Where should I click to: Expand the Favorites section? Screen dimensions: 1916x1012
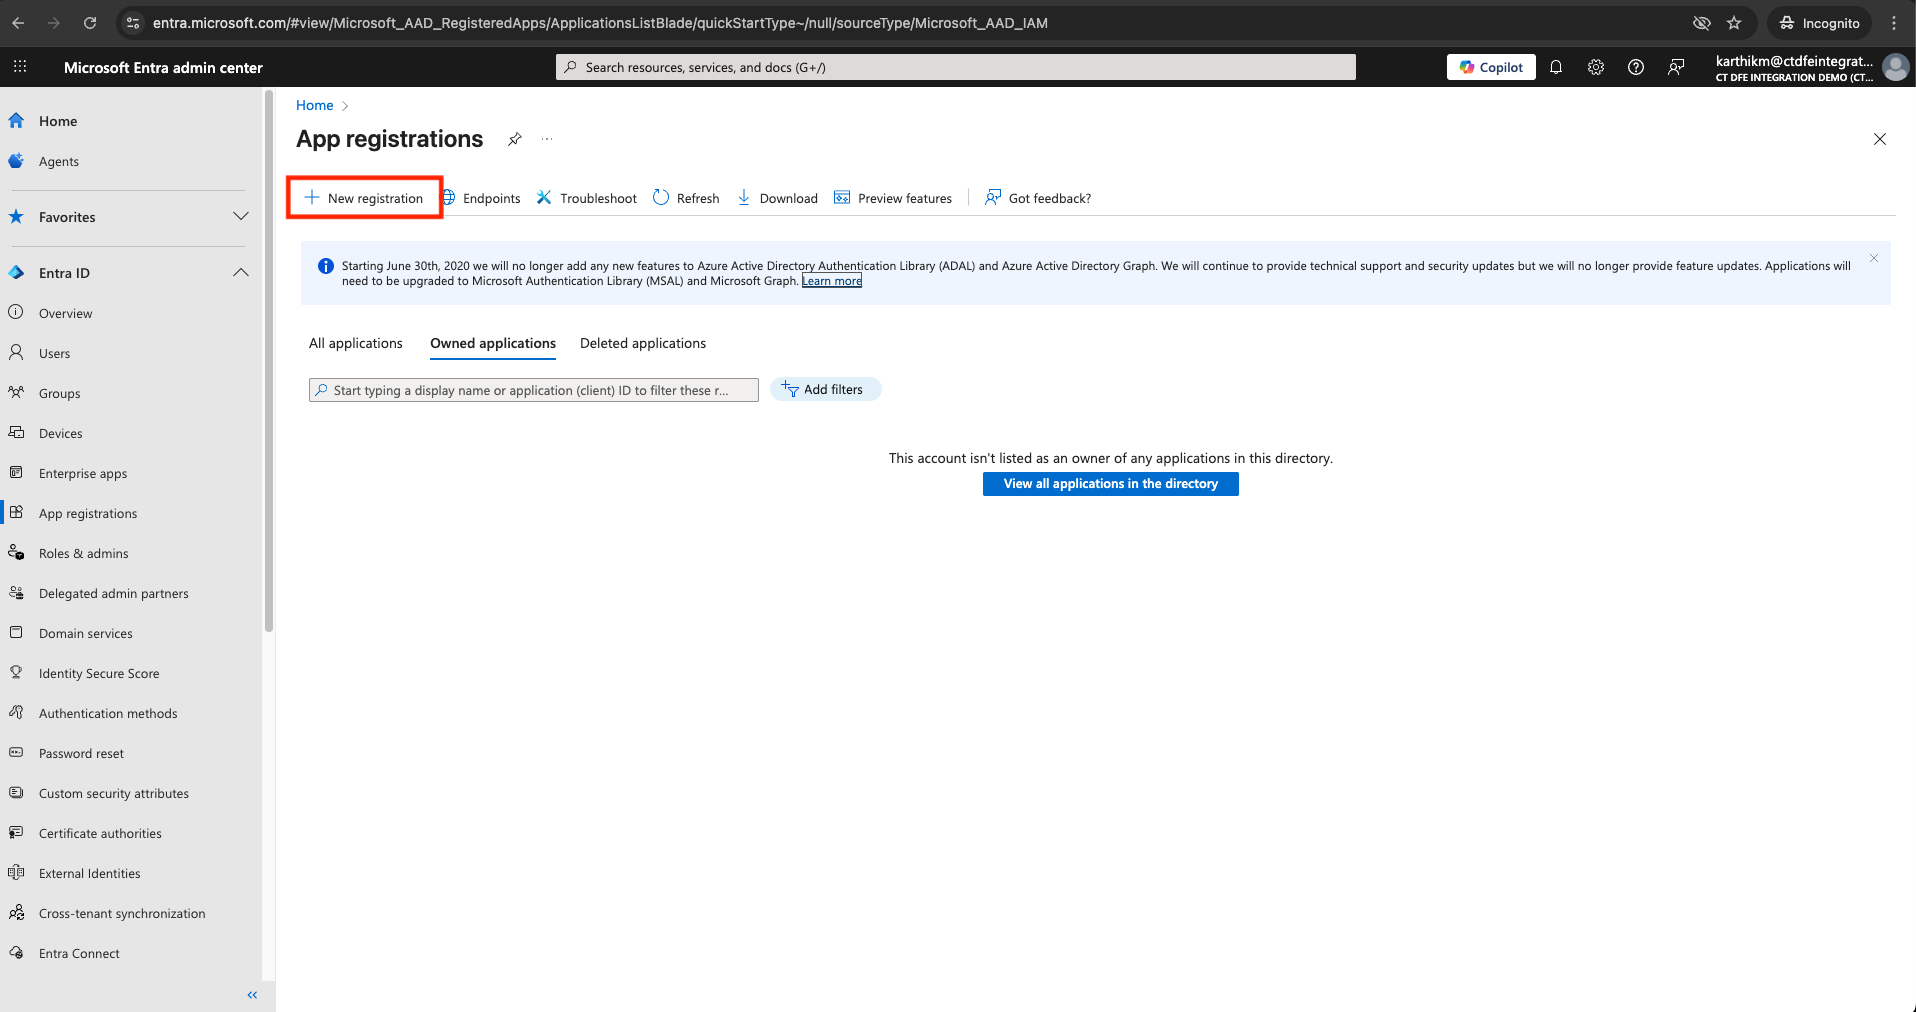(x=240, y=217)
